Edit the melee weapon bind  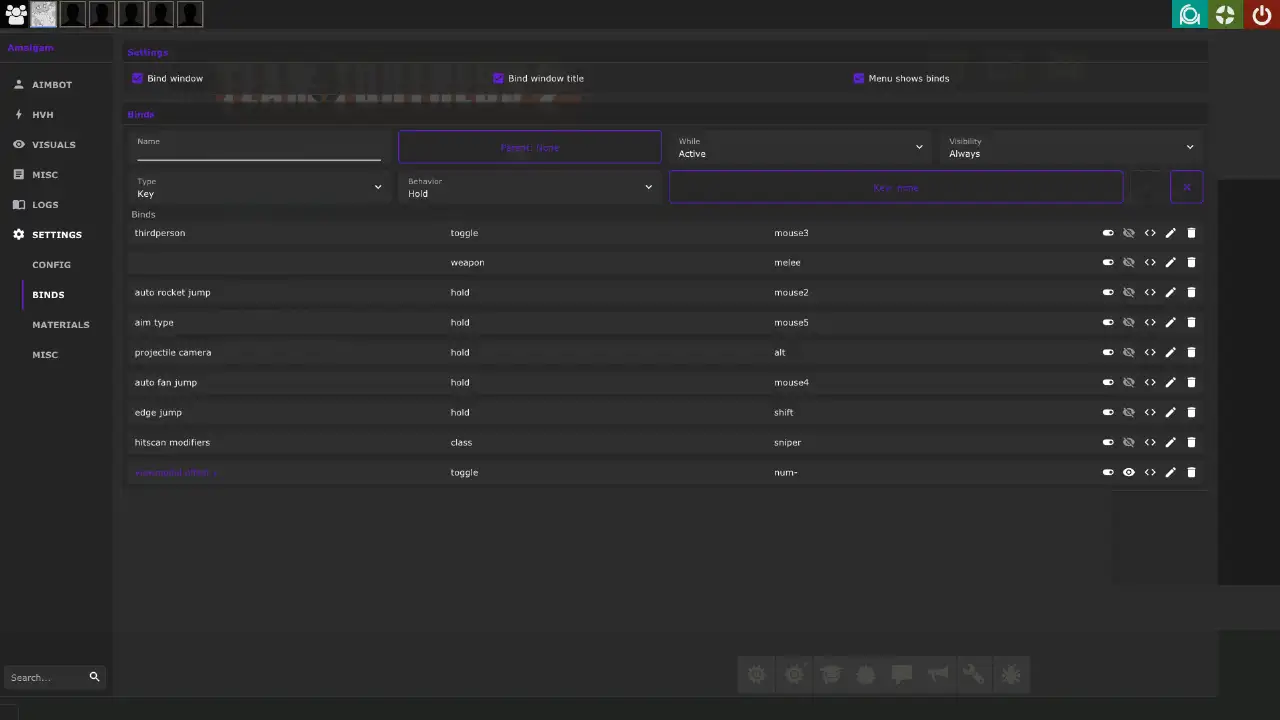coord(1170,263)
